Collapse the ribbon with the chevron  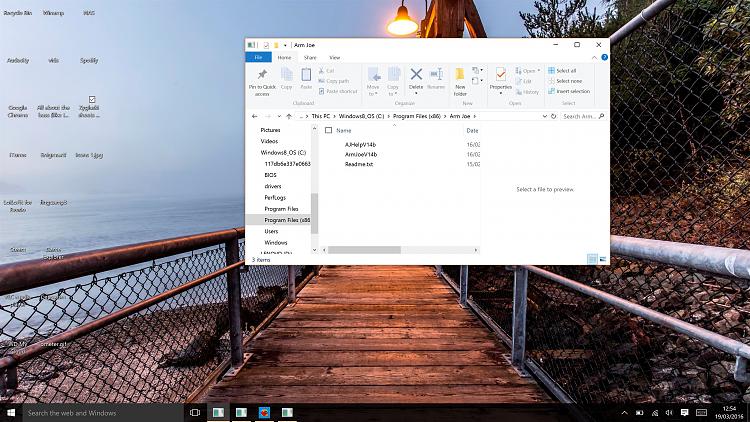(x=594, y=57)
